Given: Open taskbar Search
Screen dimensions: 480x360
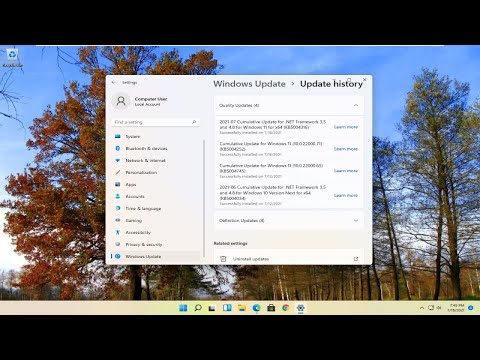Looking at the screenshot, I should (x=198, y=308).
